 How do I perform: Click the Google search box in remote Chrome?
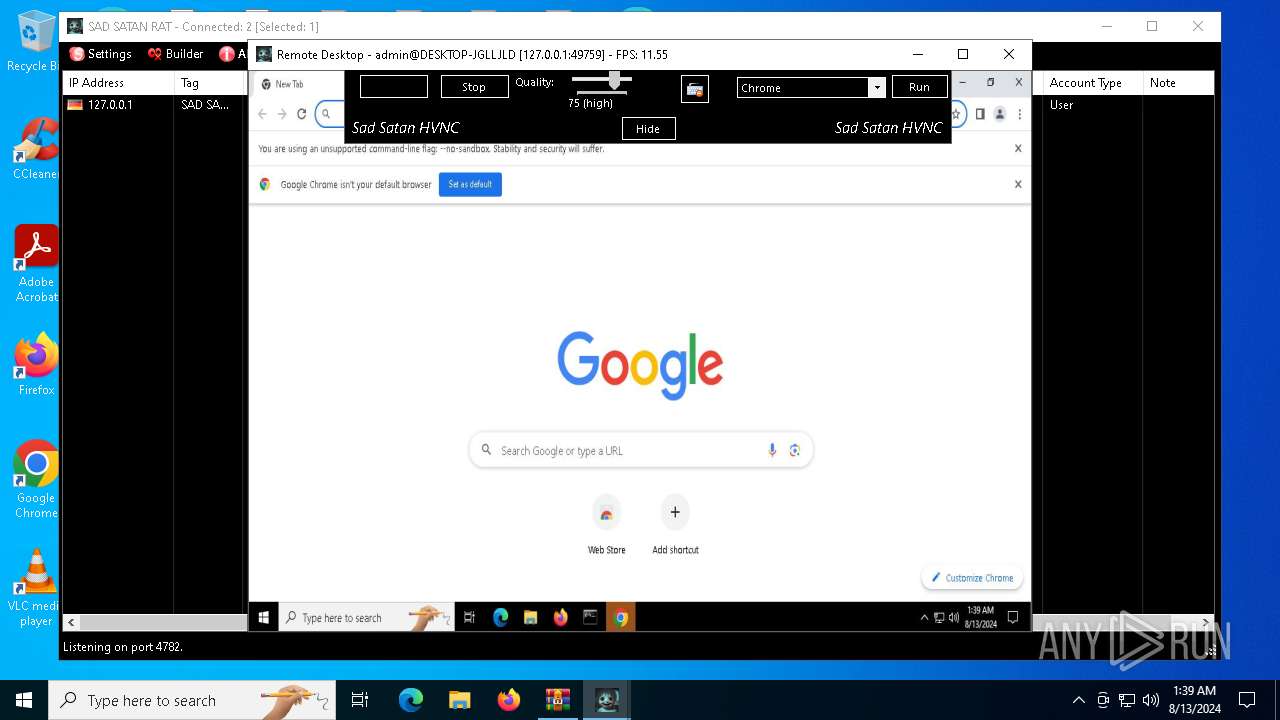pyautogui.click(x=641, y=450)
